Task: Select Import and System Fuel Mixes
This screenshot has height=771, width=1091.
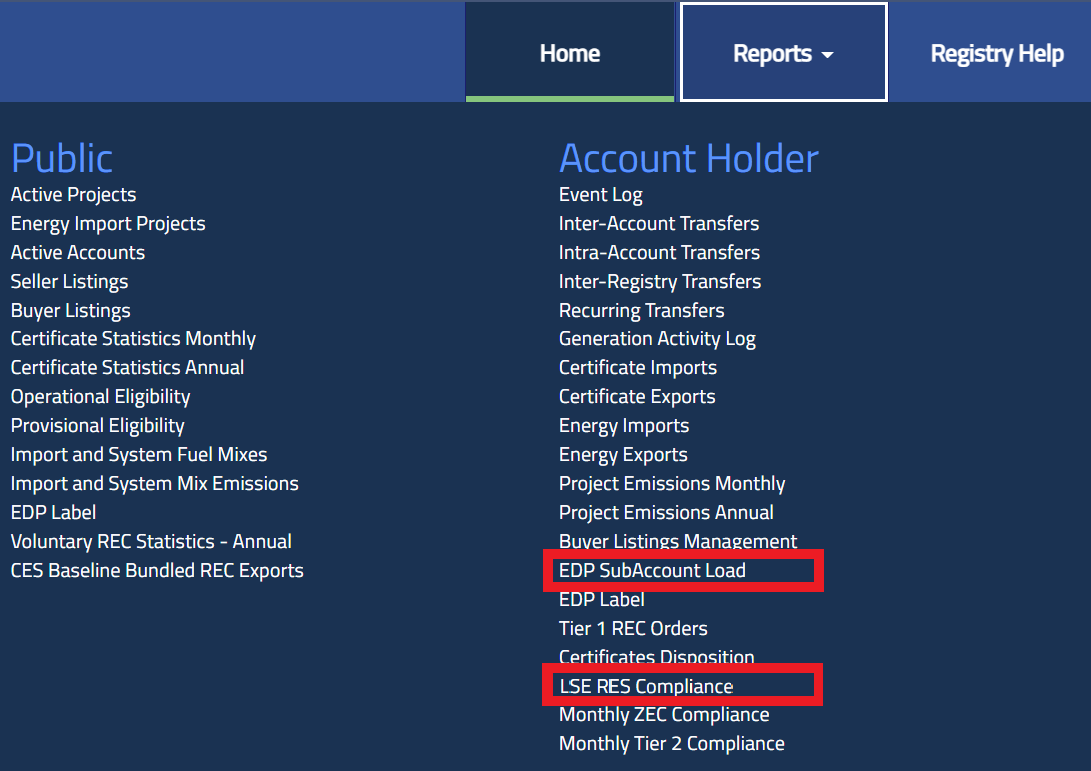Action: point(139,455)
